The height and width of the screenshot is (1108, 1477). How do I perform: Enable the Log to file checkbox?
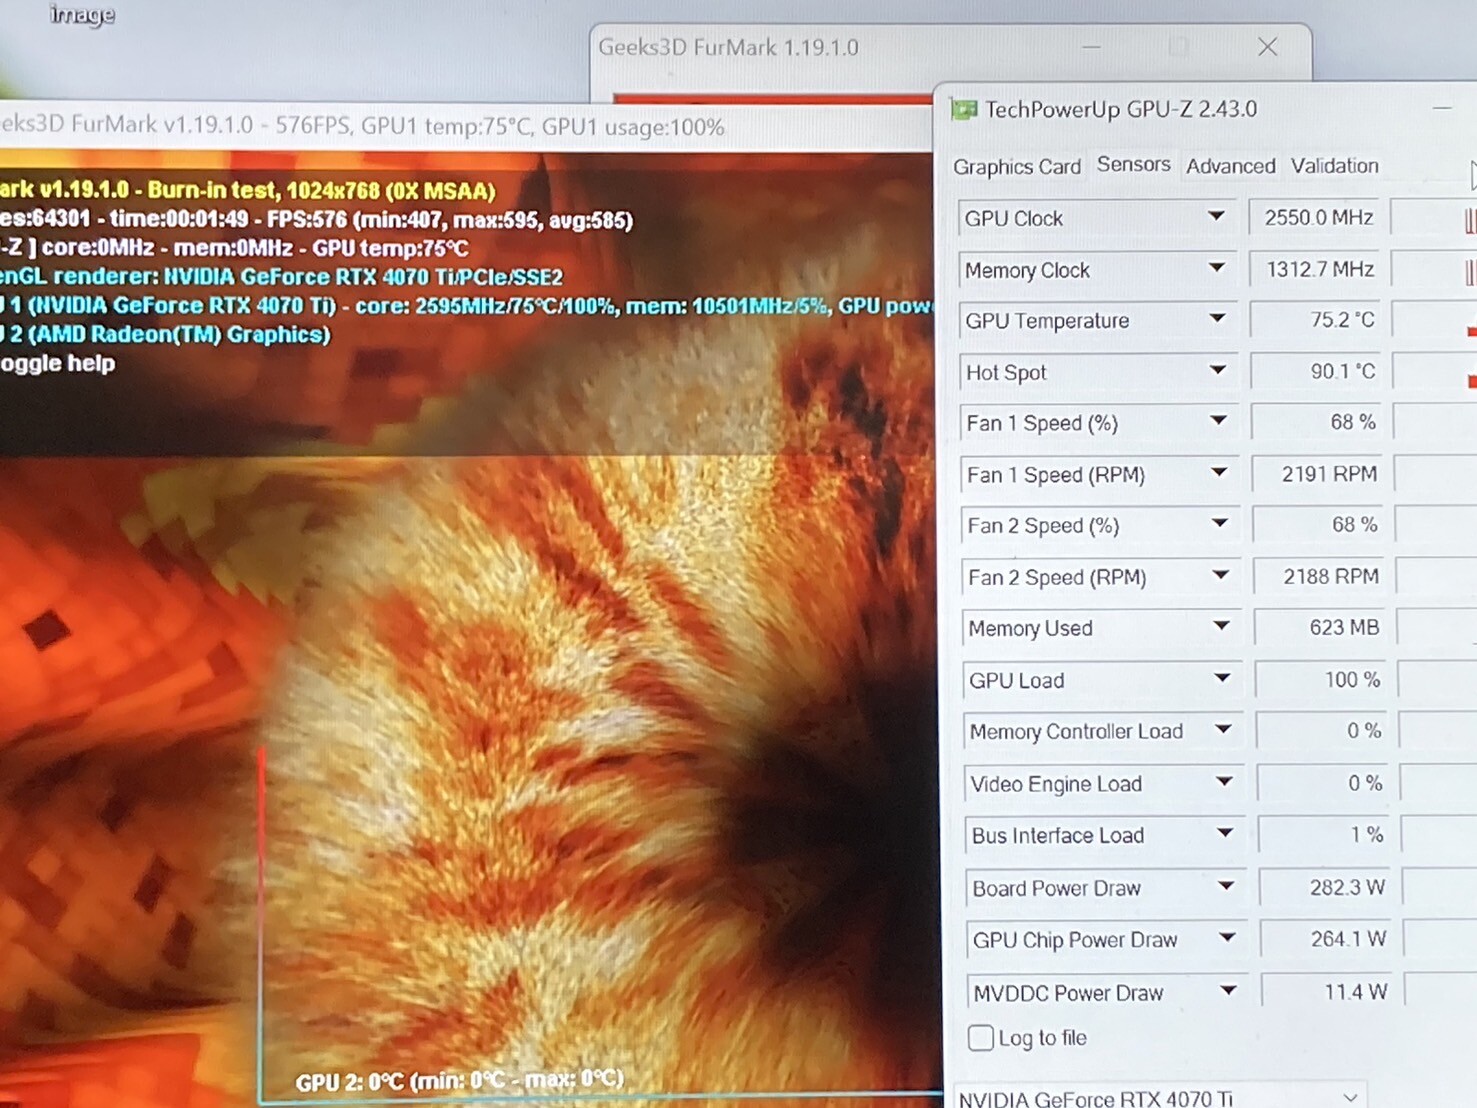coord(981,1038)
